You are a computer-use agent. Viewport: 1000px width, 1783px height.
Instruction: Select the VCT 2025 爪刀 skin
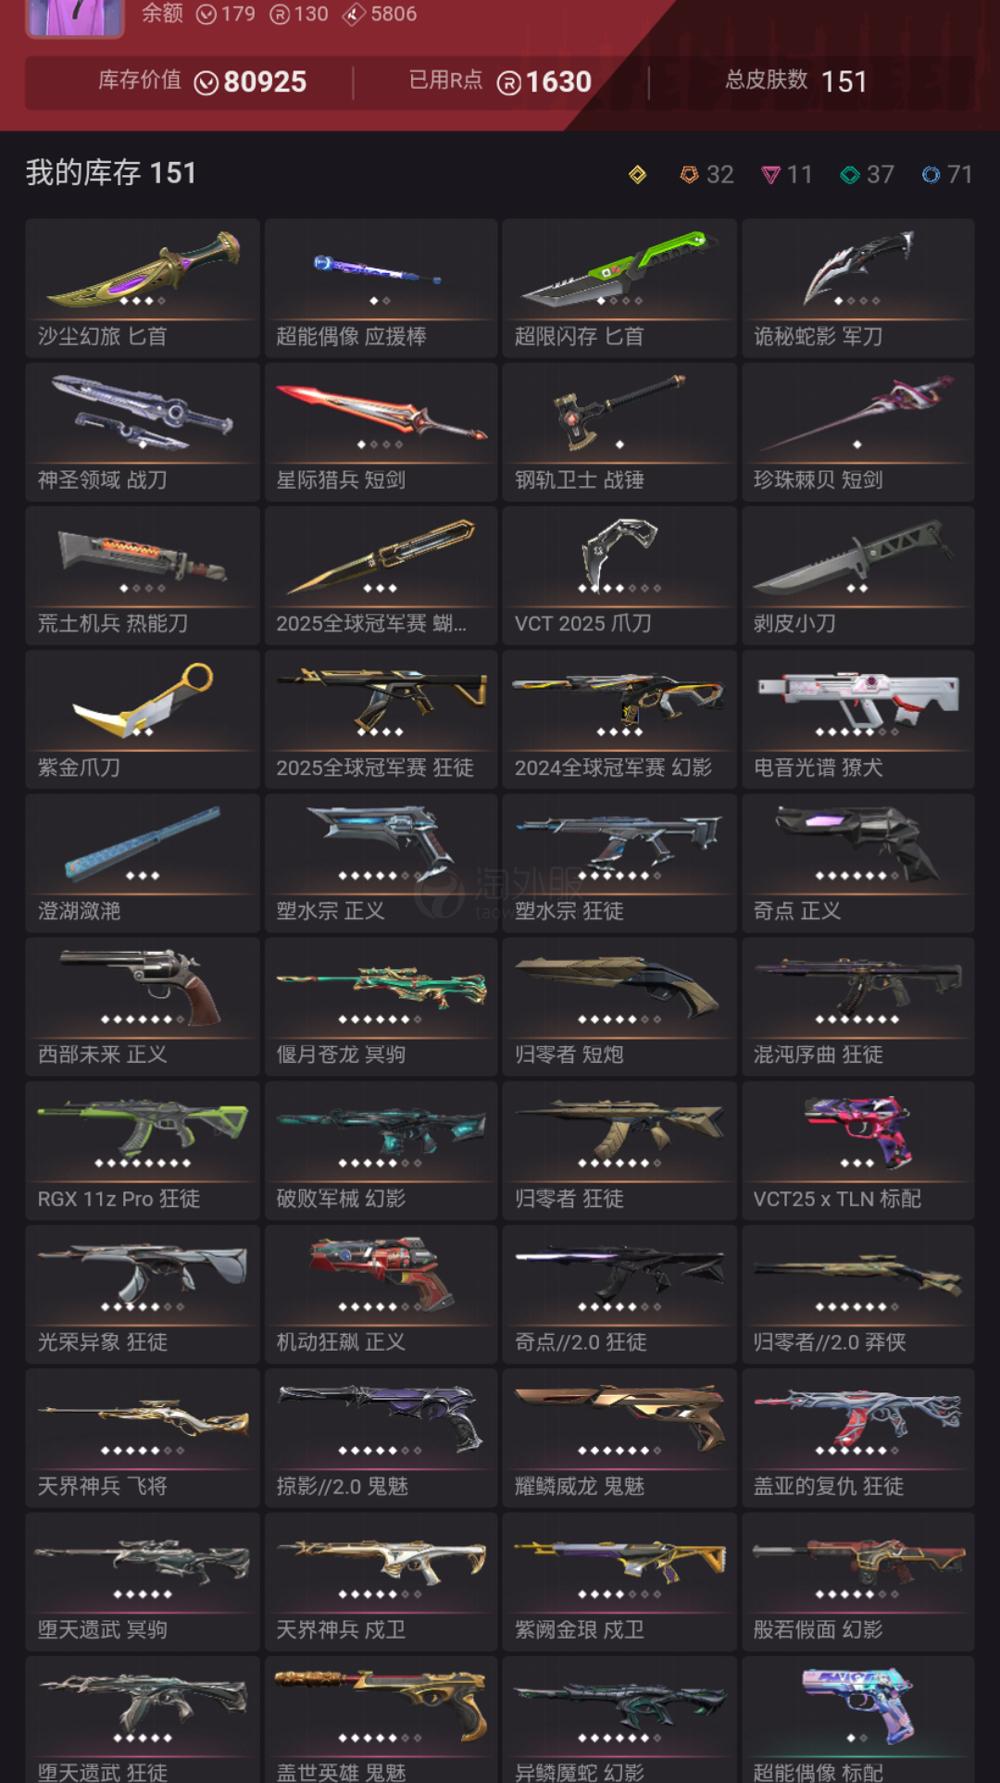(x=619, y=575)
